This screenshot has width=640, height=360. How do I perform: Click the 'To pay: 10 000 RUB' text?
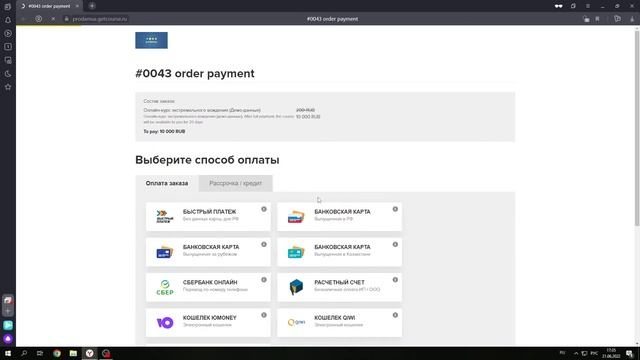click(x=164, y=131)
